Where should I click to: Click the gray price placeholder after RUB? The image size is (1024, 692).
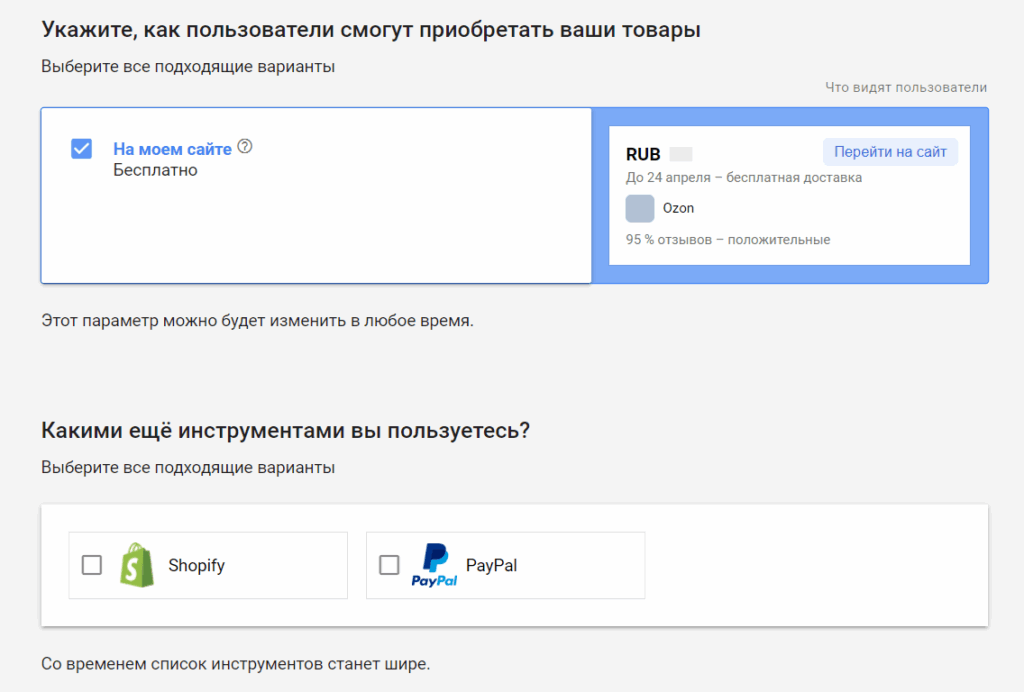[x=680, y=154]
